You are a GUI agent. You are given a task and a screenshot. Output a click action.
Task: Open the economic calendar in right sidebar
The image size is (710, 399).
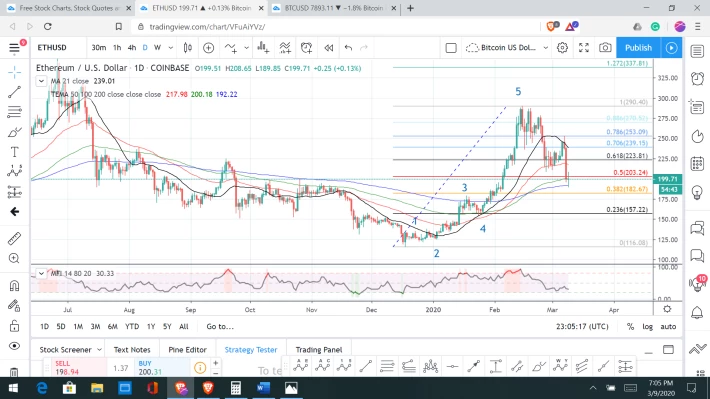tap(697, 163)
